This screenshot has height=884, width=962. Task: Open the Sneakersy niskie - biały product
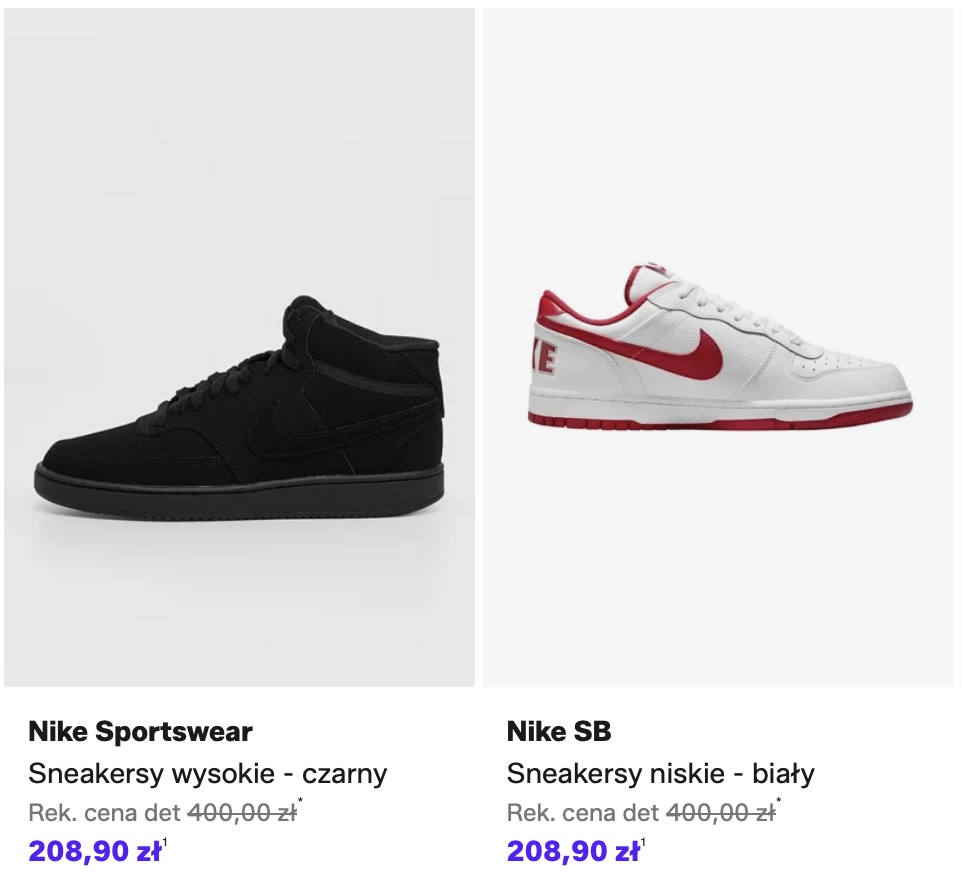point(660,773)
